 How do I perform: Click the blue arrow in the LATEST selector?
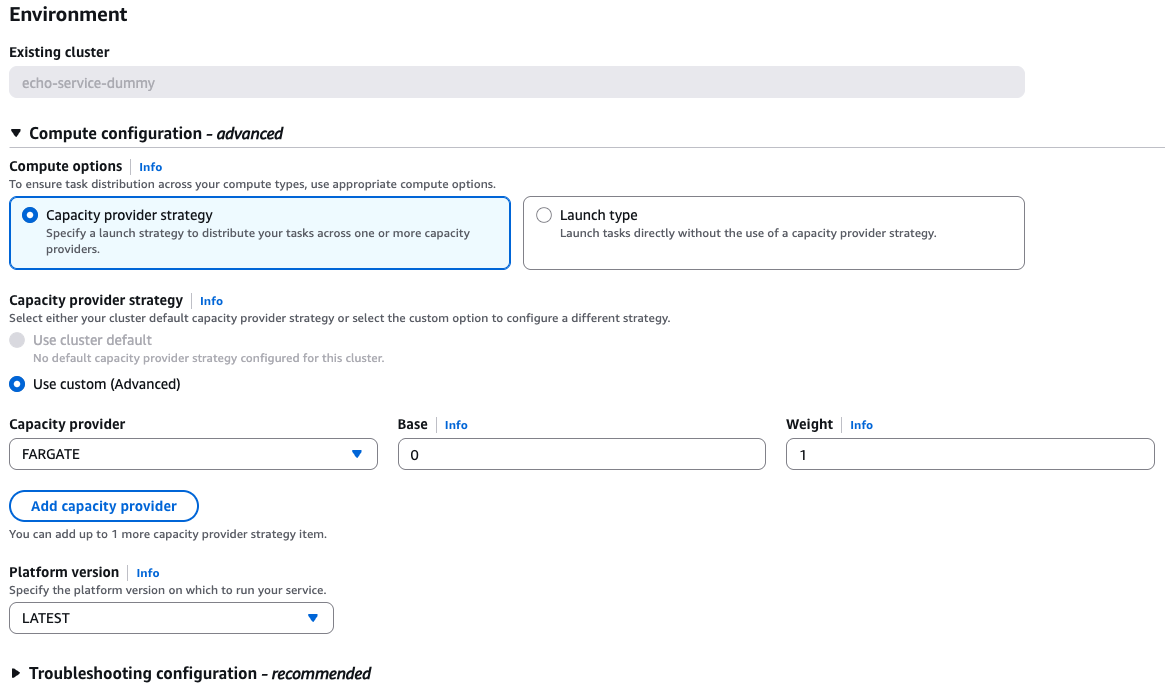(x=313, y=618)
